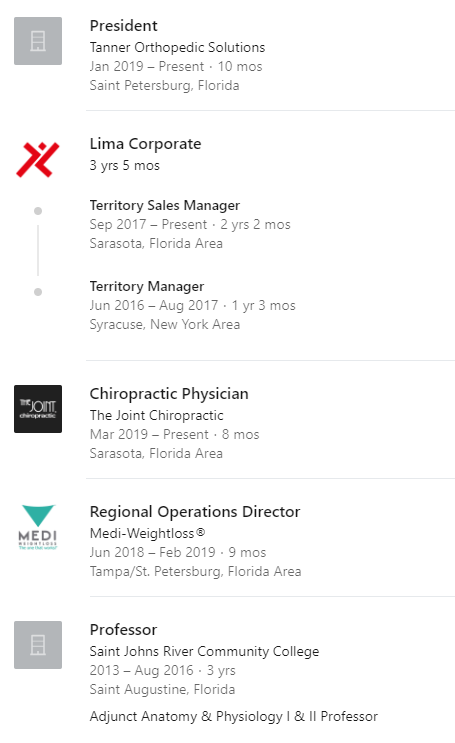Click The Joint Chiropractic black logo

coord(38,409)
